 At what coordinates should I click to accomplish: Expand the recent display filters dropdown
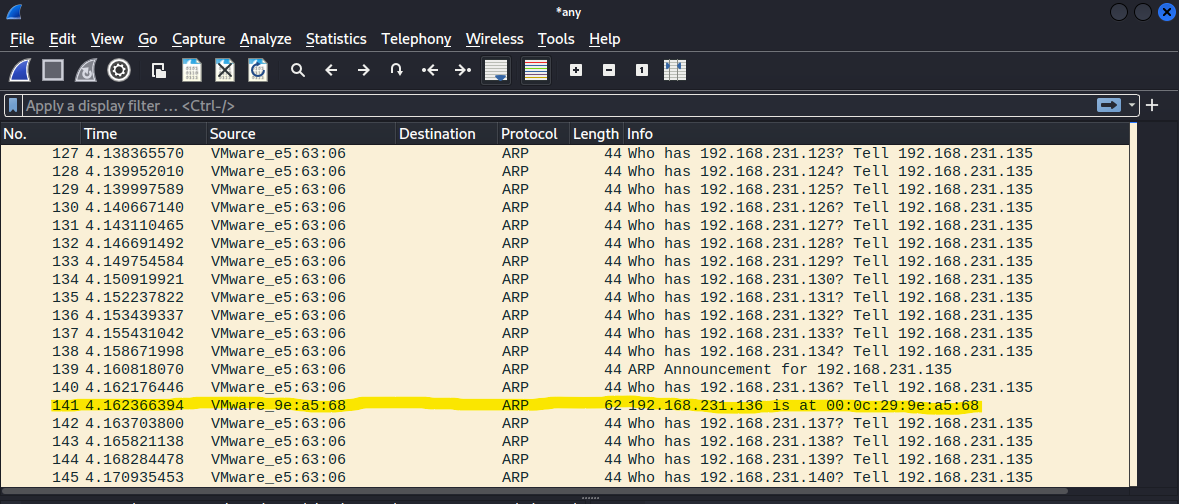pos(1132,105)
